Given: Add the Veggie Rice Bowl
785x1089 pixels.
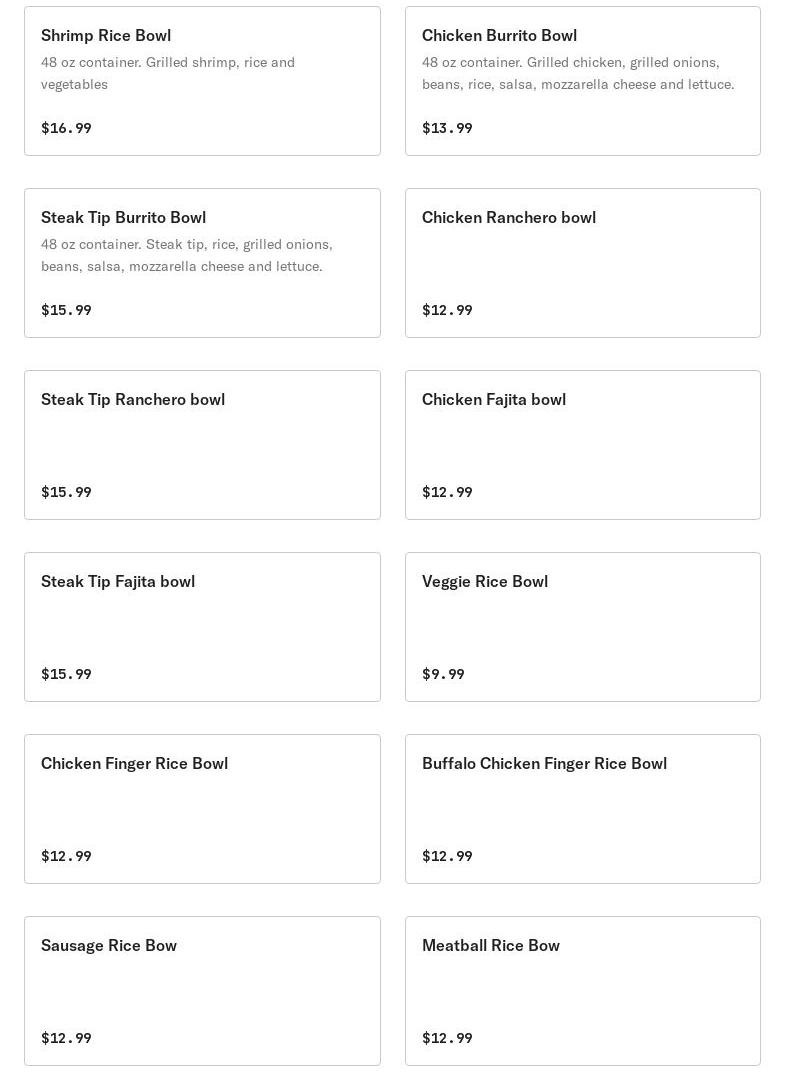Looking at the screenshot, I should [x=484, y=582].
